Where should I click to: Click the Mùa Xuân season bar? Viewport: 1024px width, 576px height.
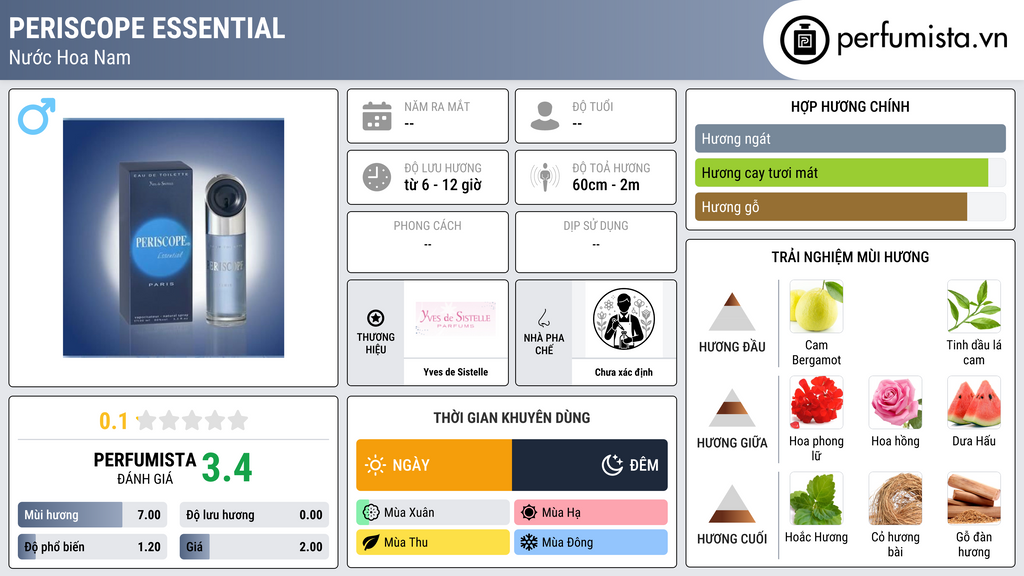[x=433, y=513]
